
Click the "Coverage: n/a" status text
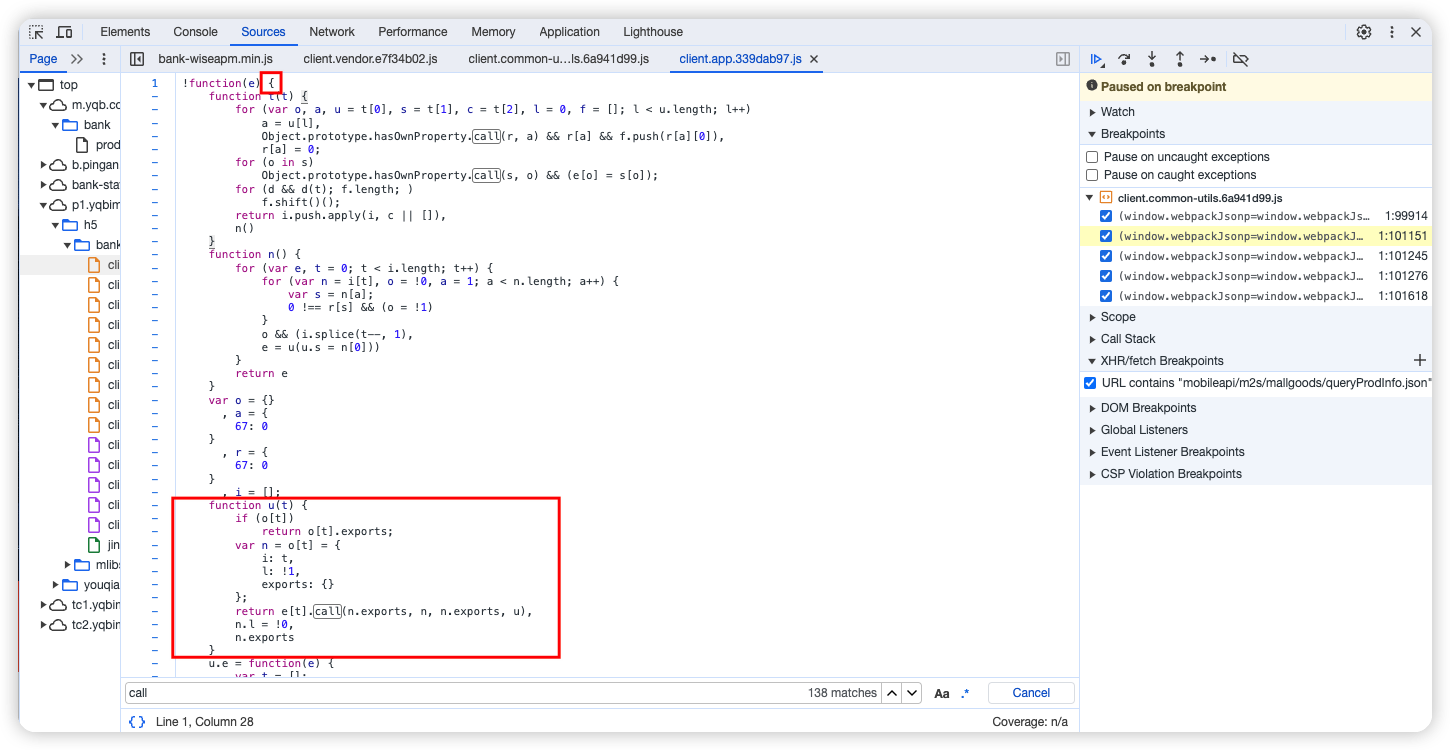coord(1030,722)
